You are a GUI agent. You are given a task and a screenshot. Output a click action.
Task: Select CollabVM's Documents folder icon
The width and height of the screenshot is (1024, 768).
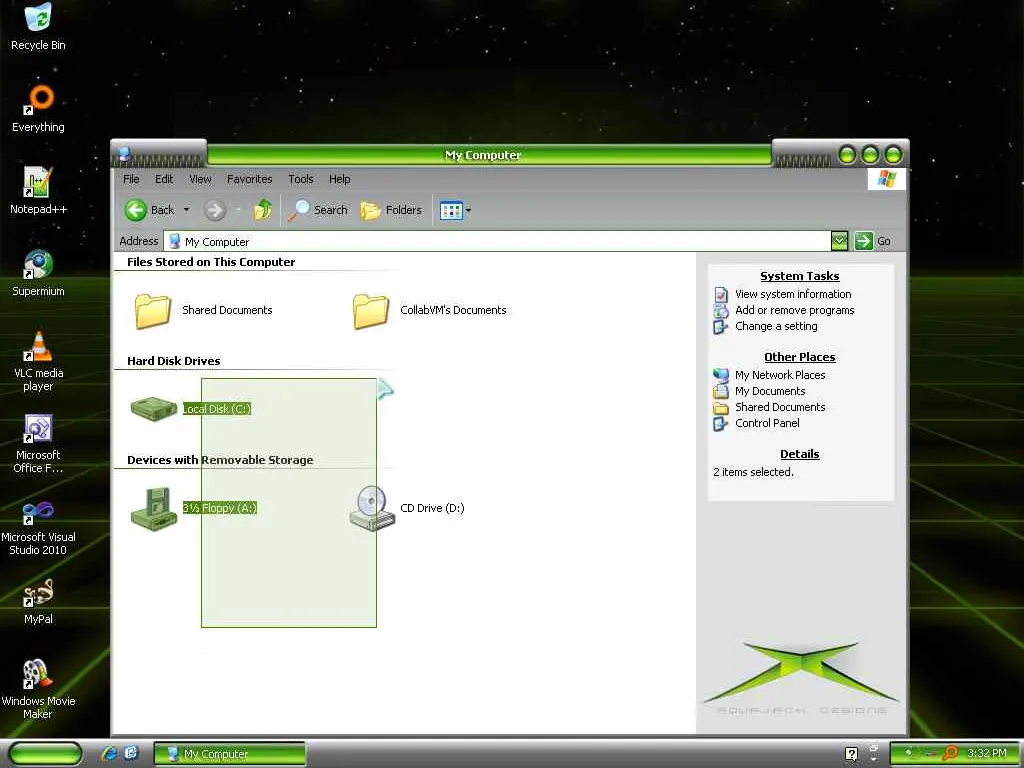pos(370,311)
